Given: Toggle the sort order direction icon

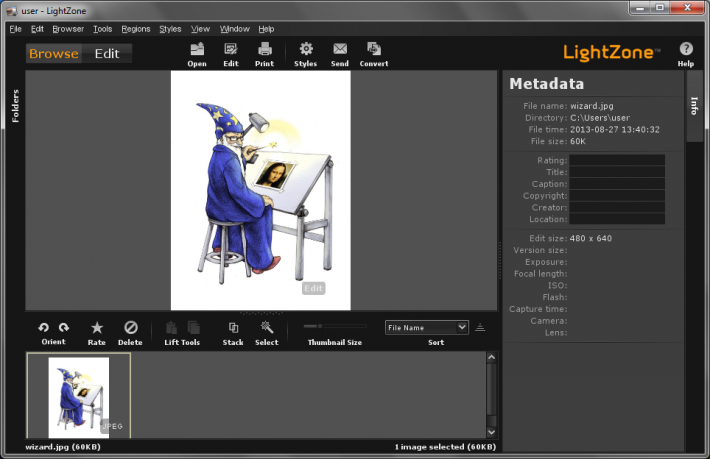Looking at the screenshot, I should click(x=480, y=327).
